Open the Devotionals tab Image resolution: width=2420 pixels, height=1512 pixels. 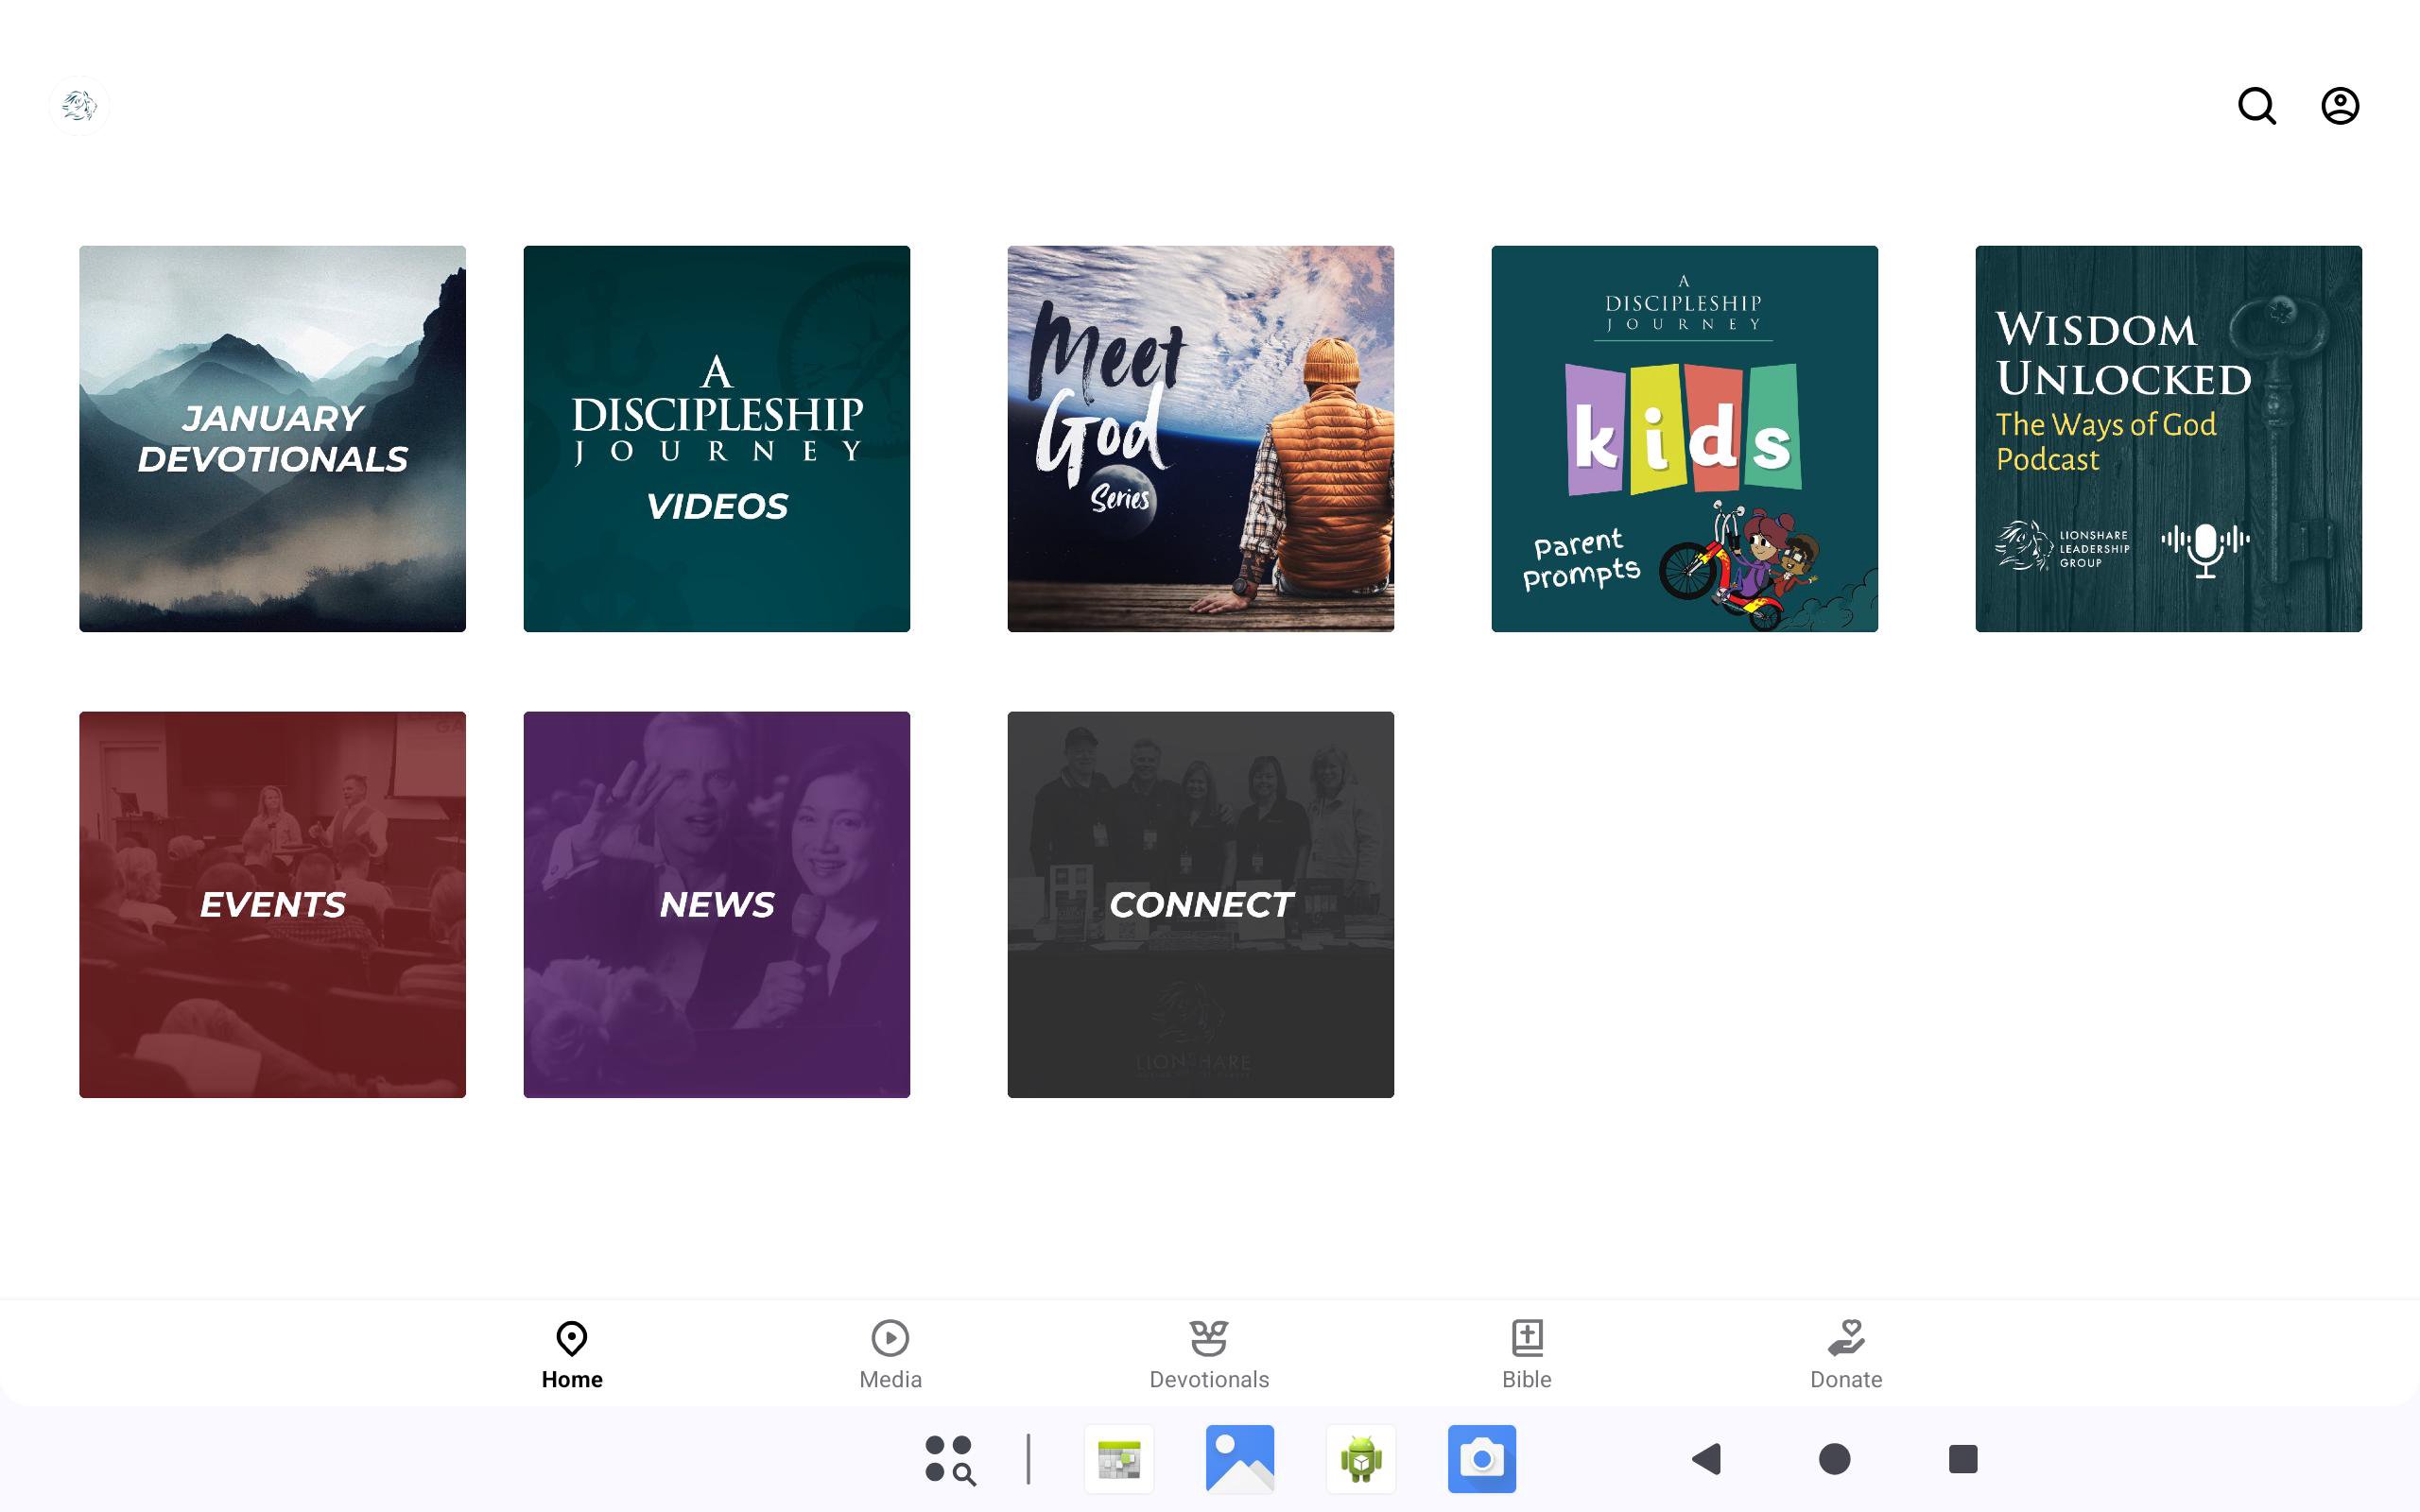(x=1208, y=1354)
